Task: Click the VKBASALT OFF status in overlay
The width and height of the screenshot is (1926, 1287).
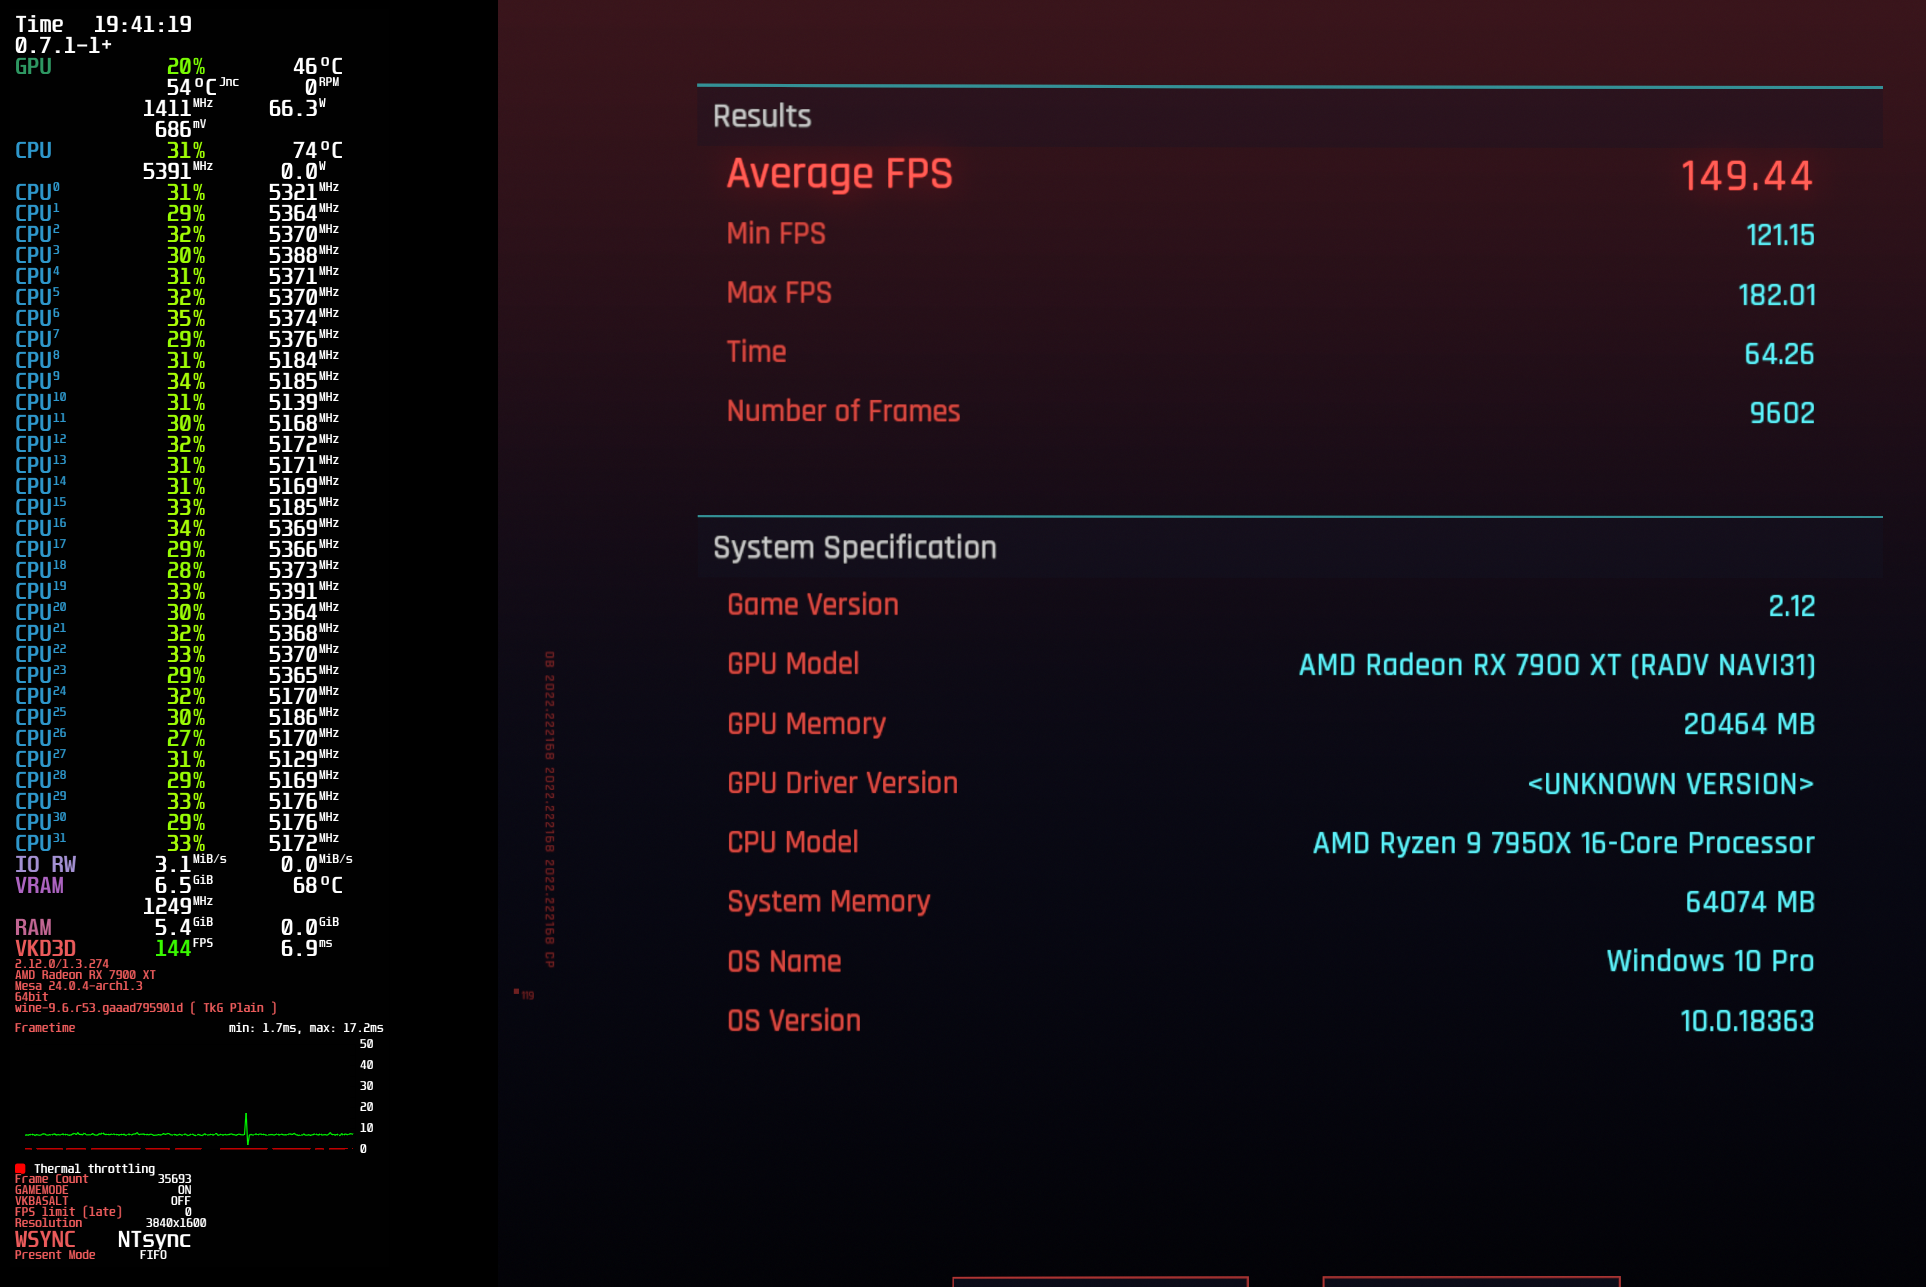Action: (x=180, y=1201)
